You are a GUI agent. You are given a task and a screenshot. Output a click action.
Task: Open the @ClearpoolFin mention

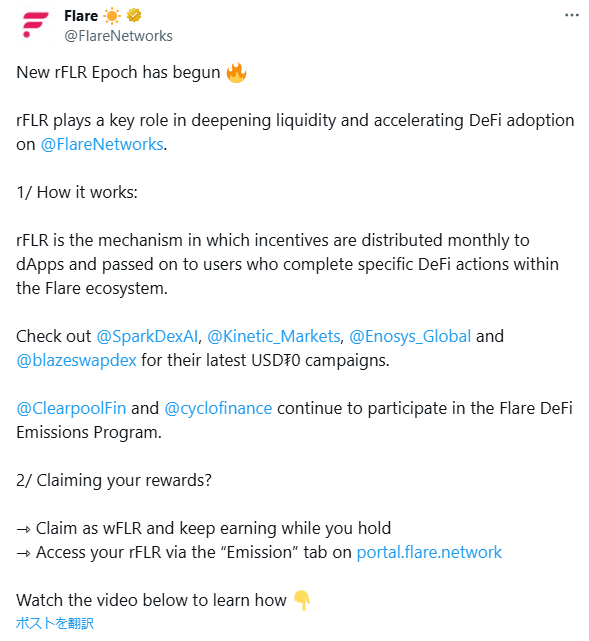pos(71,408)
